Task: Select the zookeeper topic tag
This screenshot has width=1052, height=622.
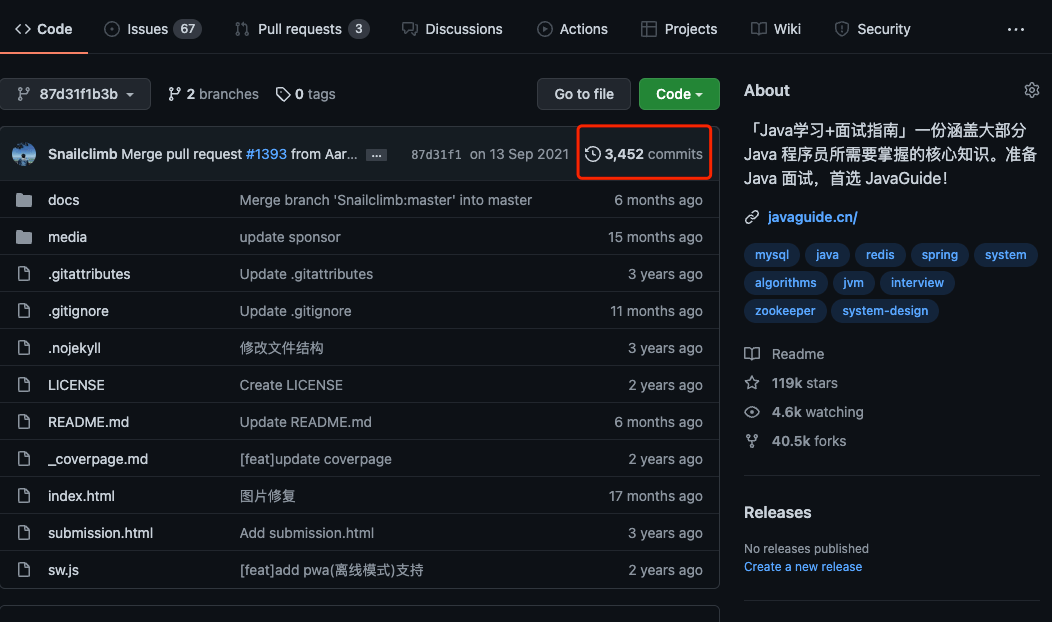Action: click(x=785, y=311)
